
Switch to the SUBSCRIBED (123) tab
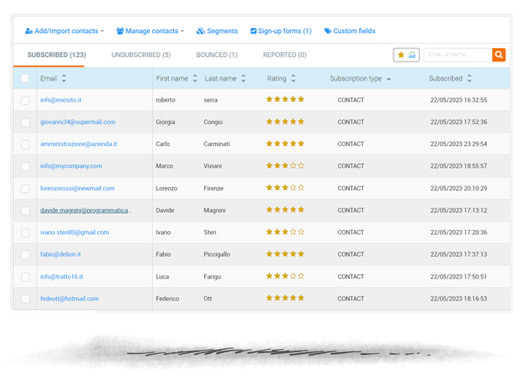57,55
